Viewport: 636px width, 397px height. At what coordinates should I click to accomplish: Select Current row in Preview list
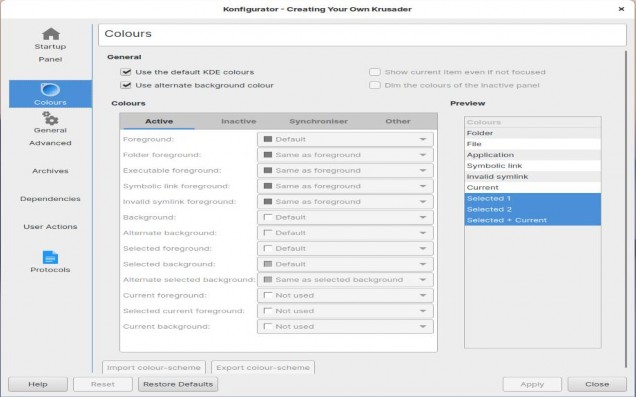(533, 188)
